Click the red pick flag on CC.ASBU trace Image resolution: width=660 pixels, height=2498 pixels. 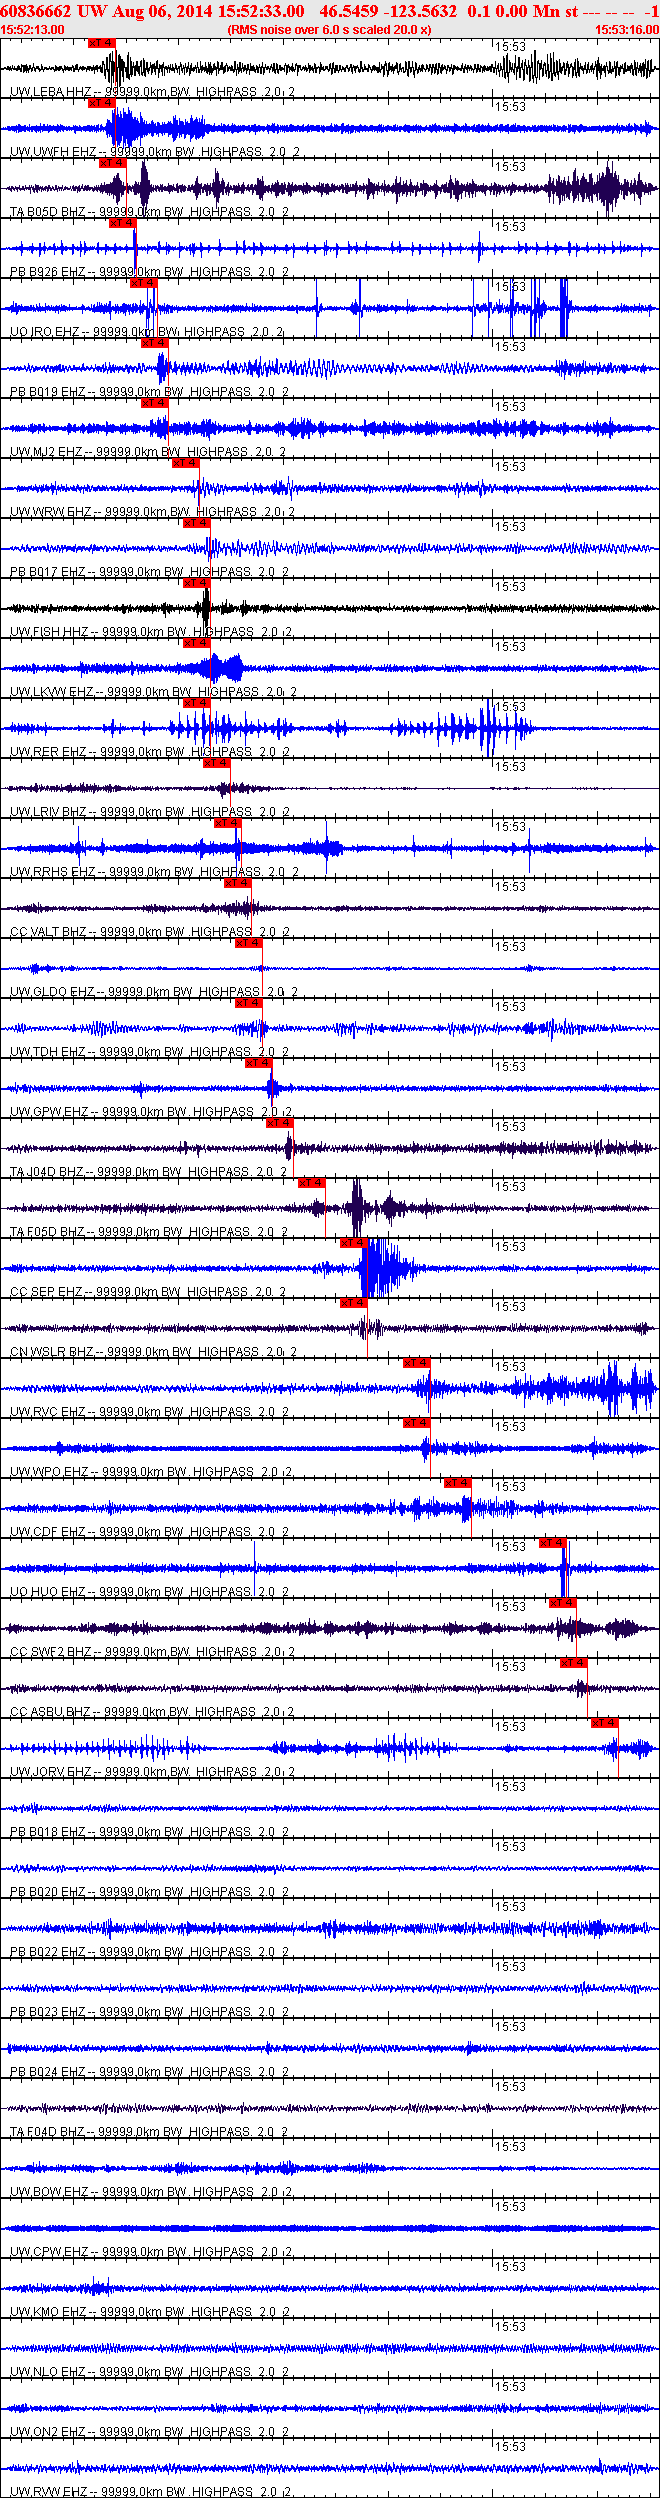click(x=573, y=1663)
